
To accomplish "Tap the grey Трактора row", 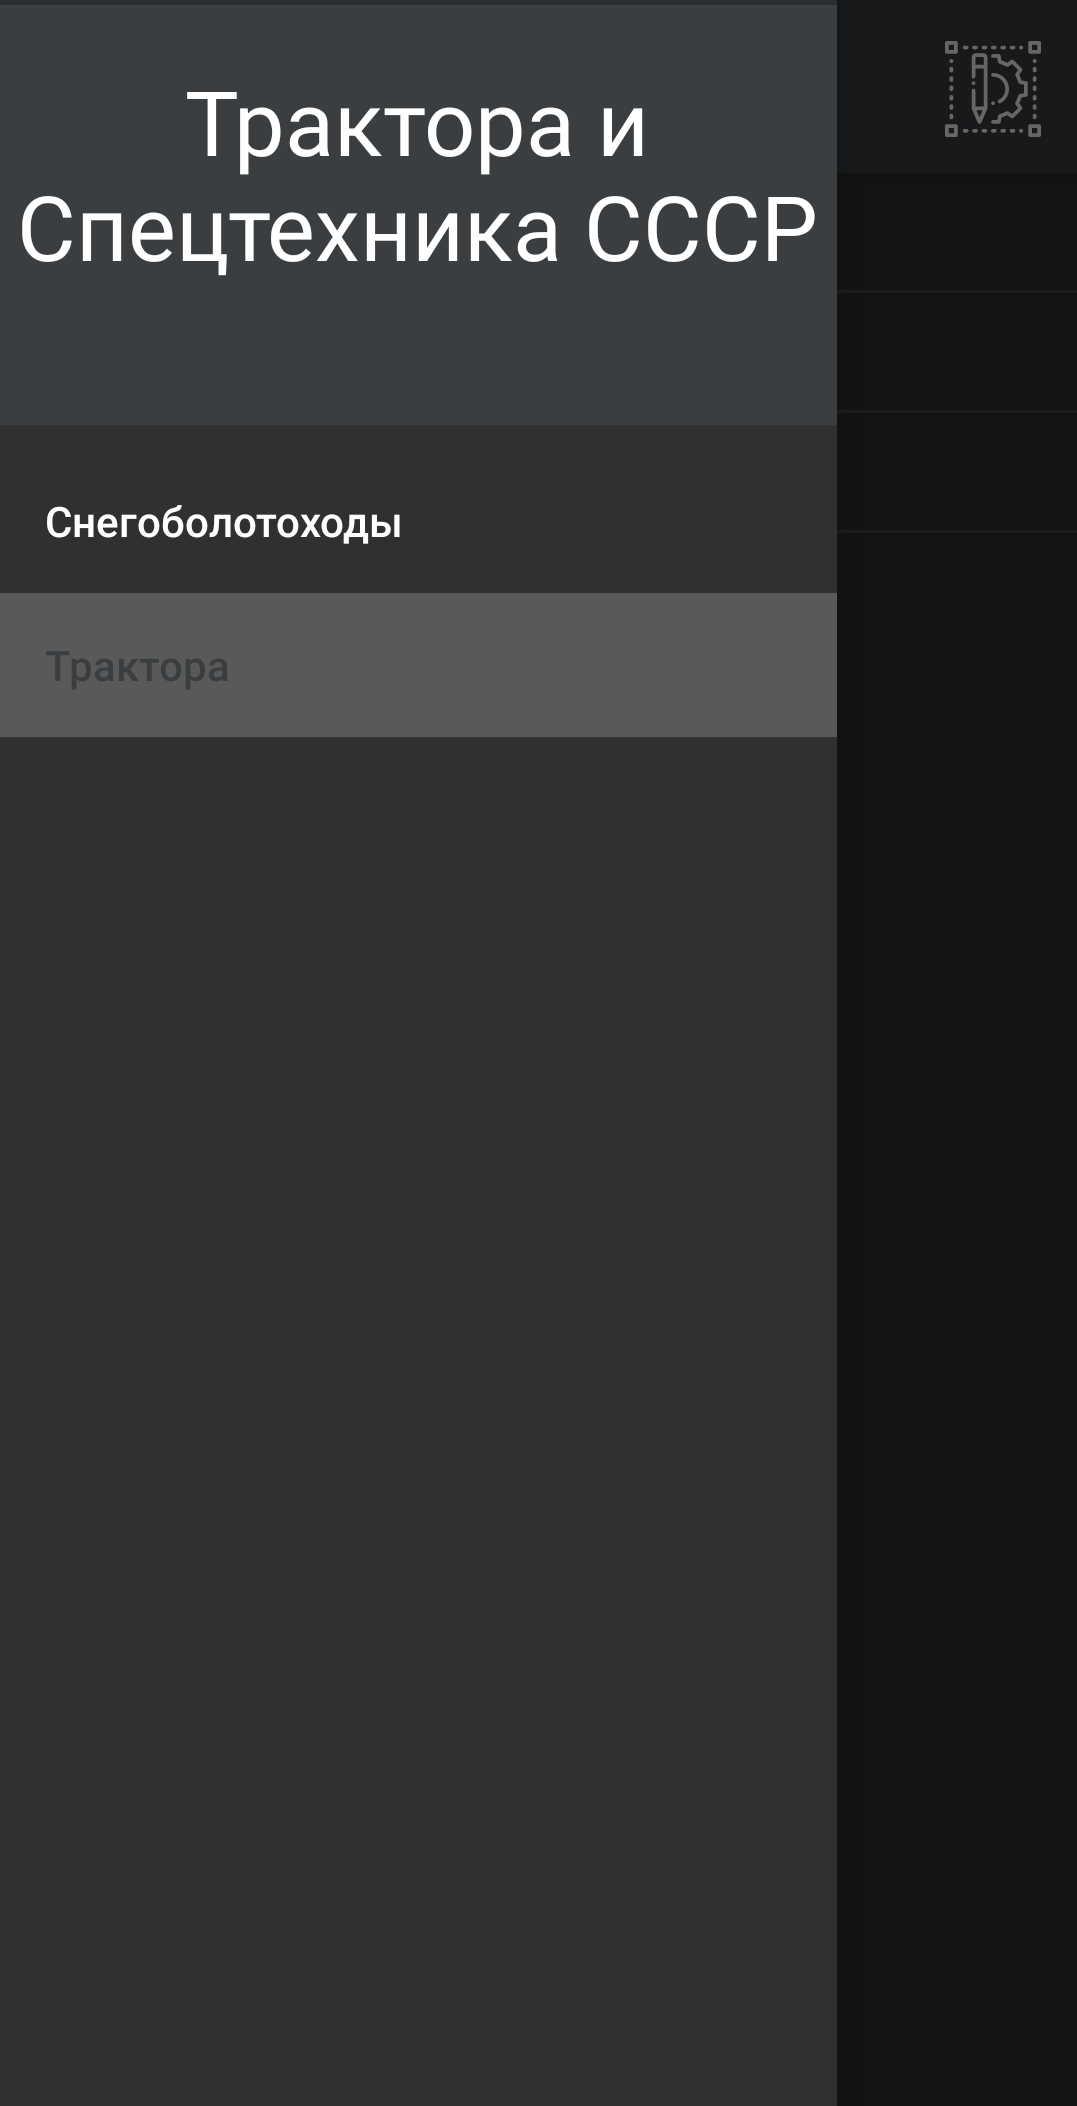I will coord(418,666).
